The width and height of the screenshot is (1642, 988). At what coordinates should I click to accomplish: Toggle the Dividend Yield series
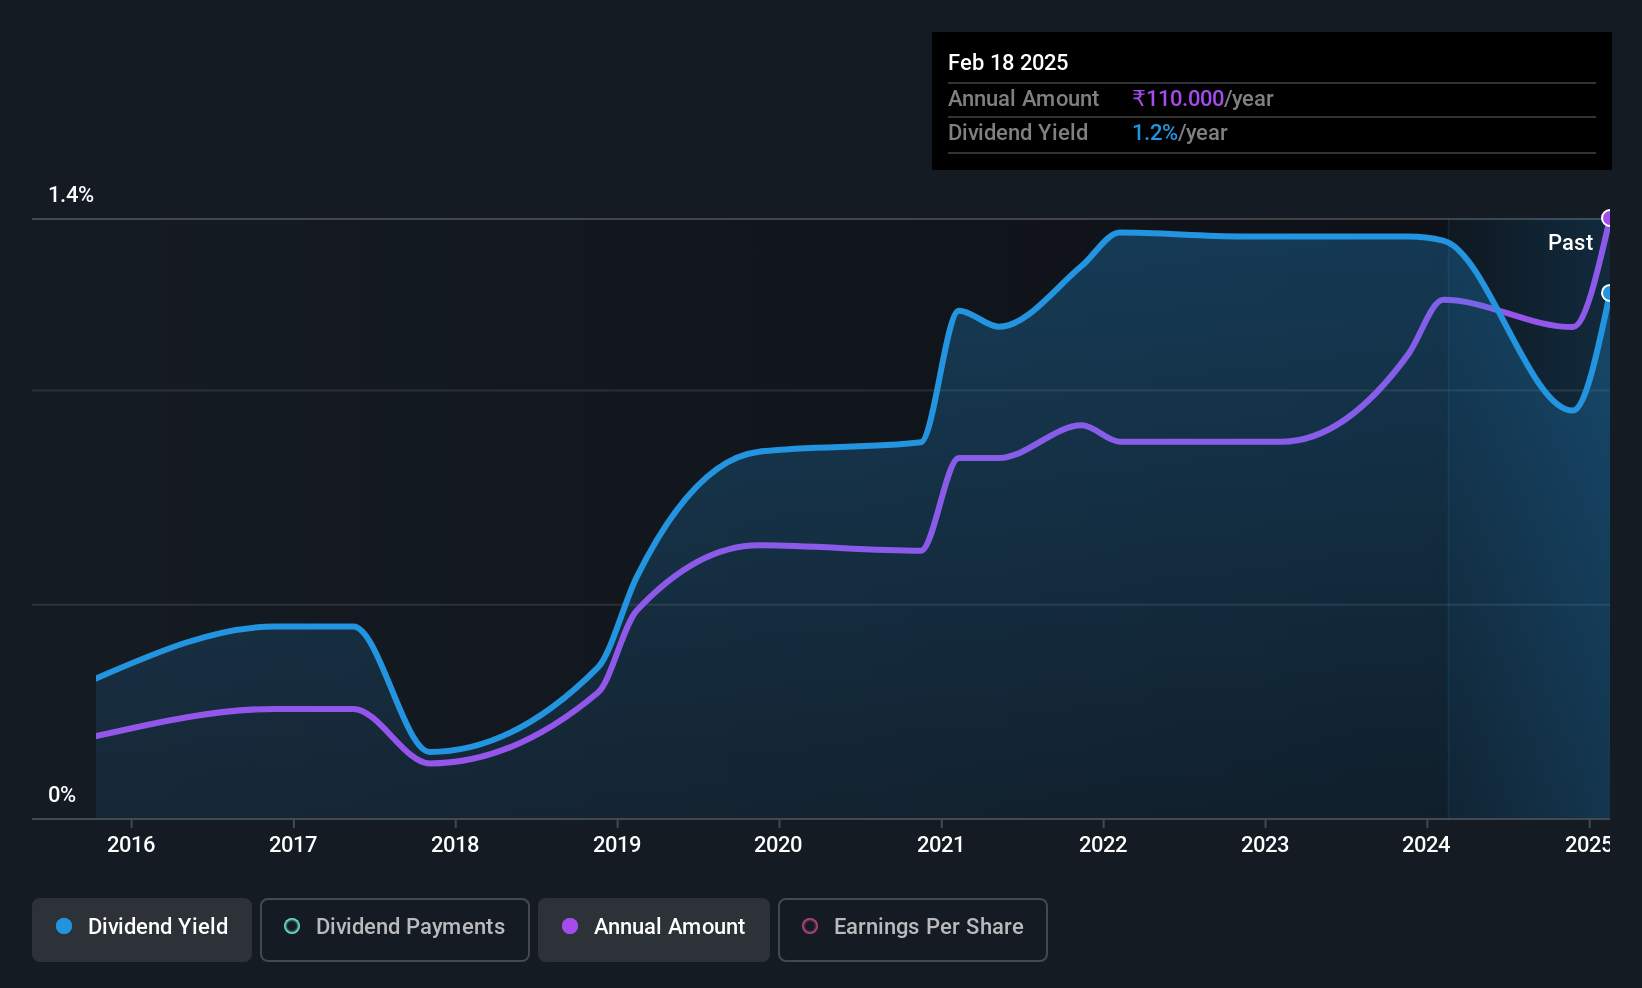tap(142, 929)
